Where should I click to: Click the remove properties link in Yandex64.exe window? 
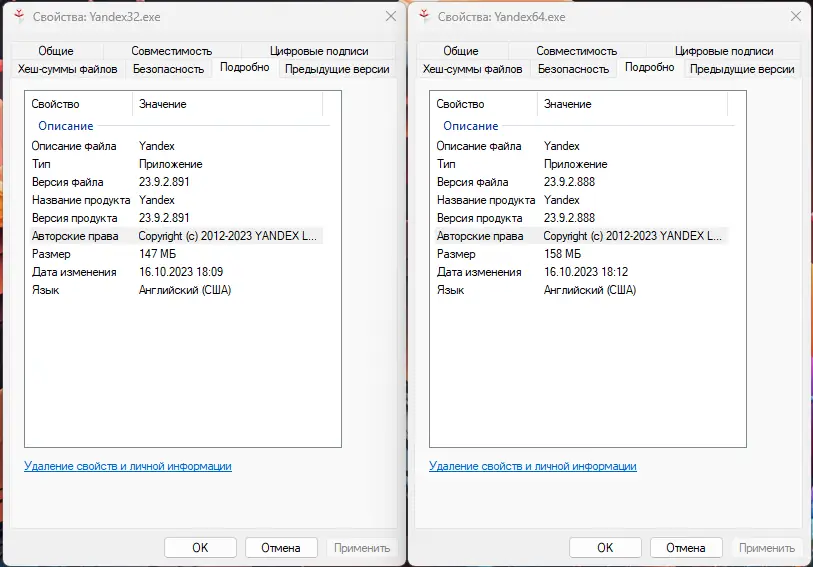tap(532, 466)
